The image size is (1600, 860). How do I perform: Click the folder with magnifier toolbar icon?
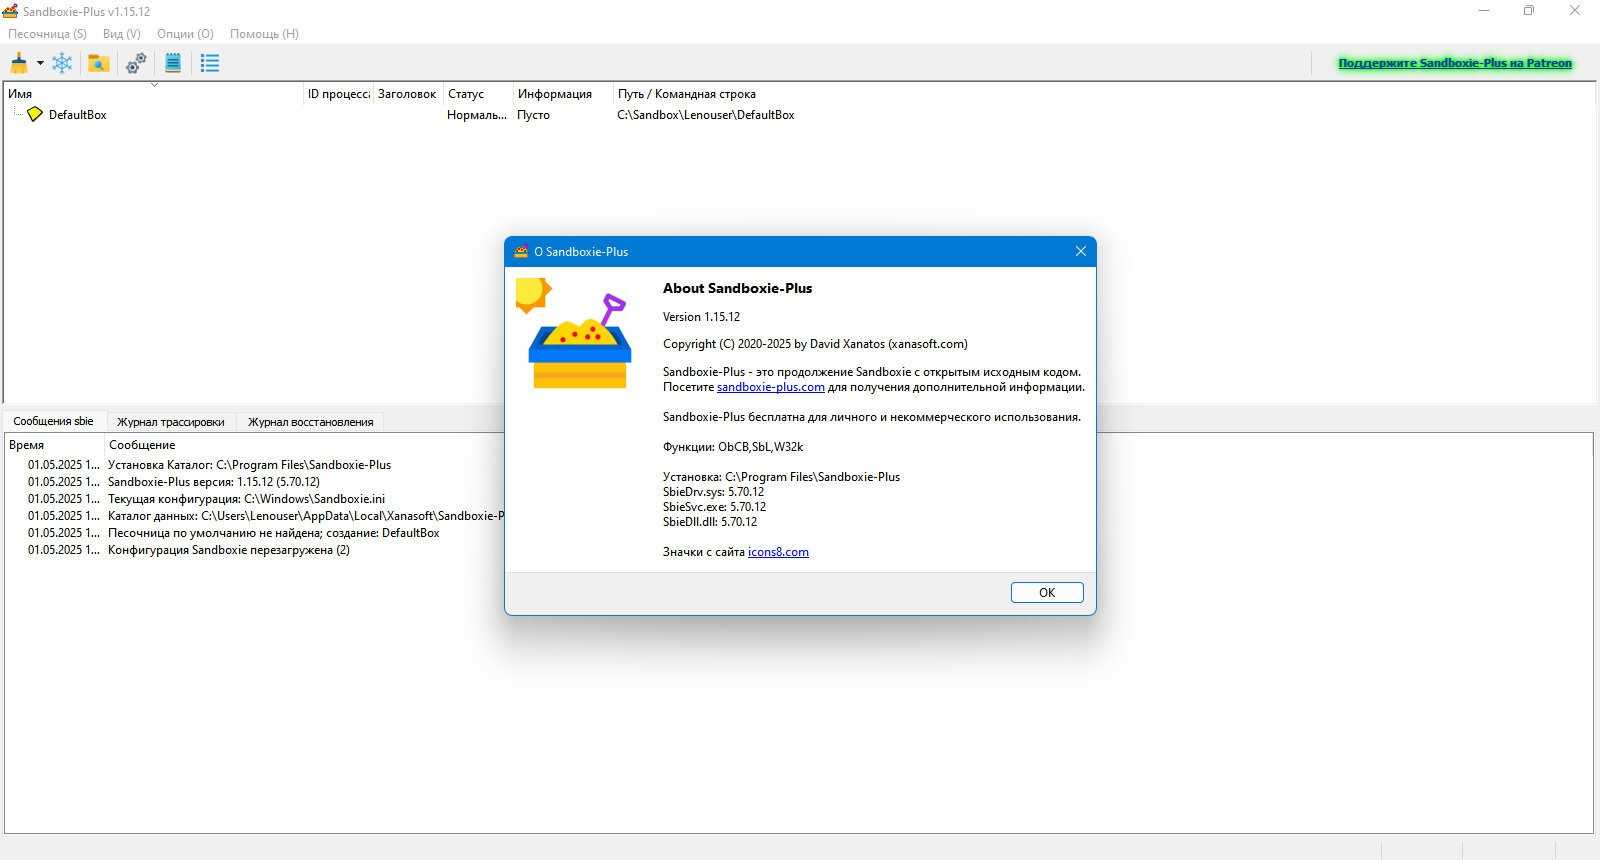tap(98, 63)
